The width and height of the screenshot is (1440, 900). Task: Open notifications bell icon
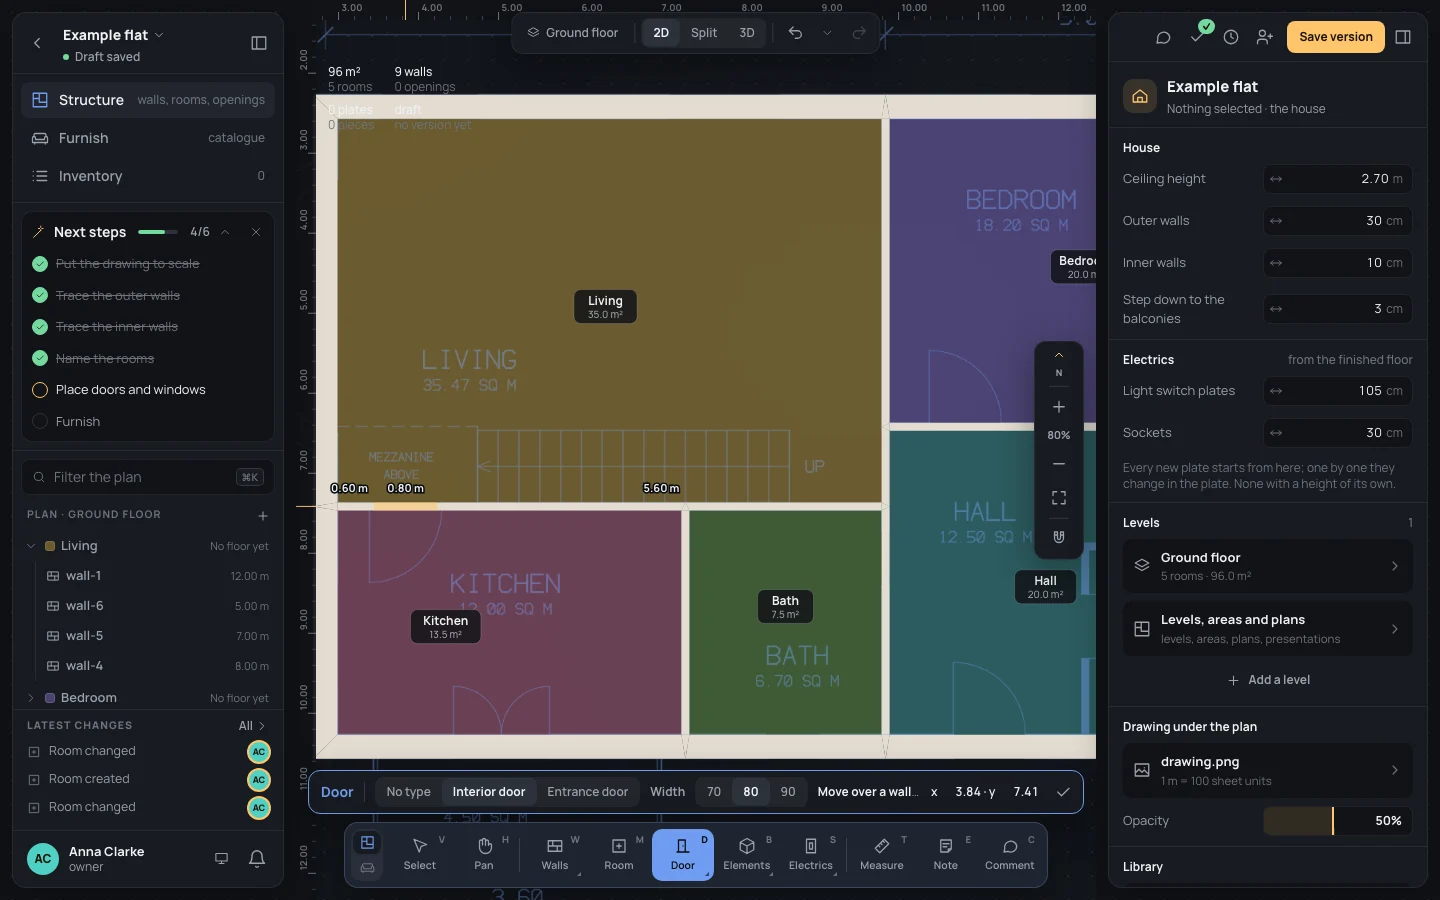pyautogui.click(x=257, y=858)
